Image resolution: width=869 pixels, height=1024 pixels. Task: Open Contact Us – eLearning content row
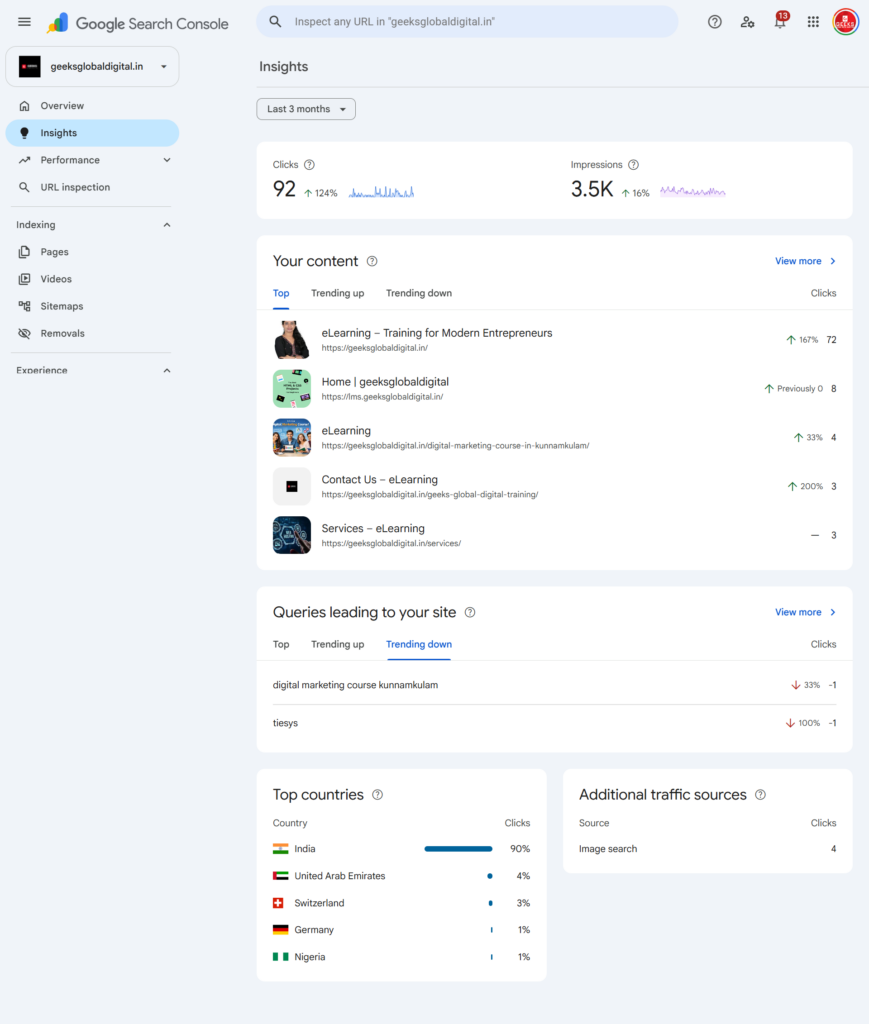(554, 487)
